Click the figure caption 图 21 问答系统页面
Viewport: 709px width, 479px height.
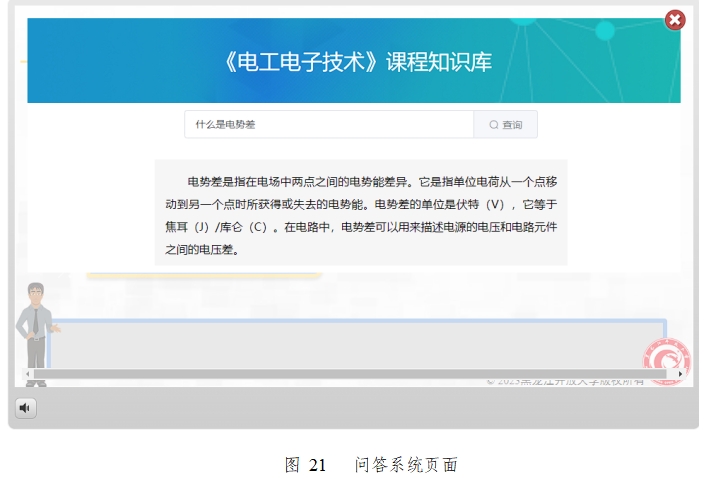click(x=371, y=465)
